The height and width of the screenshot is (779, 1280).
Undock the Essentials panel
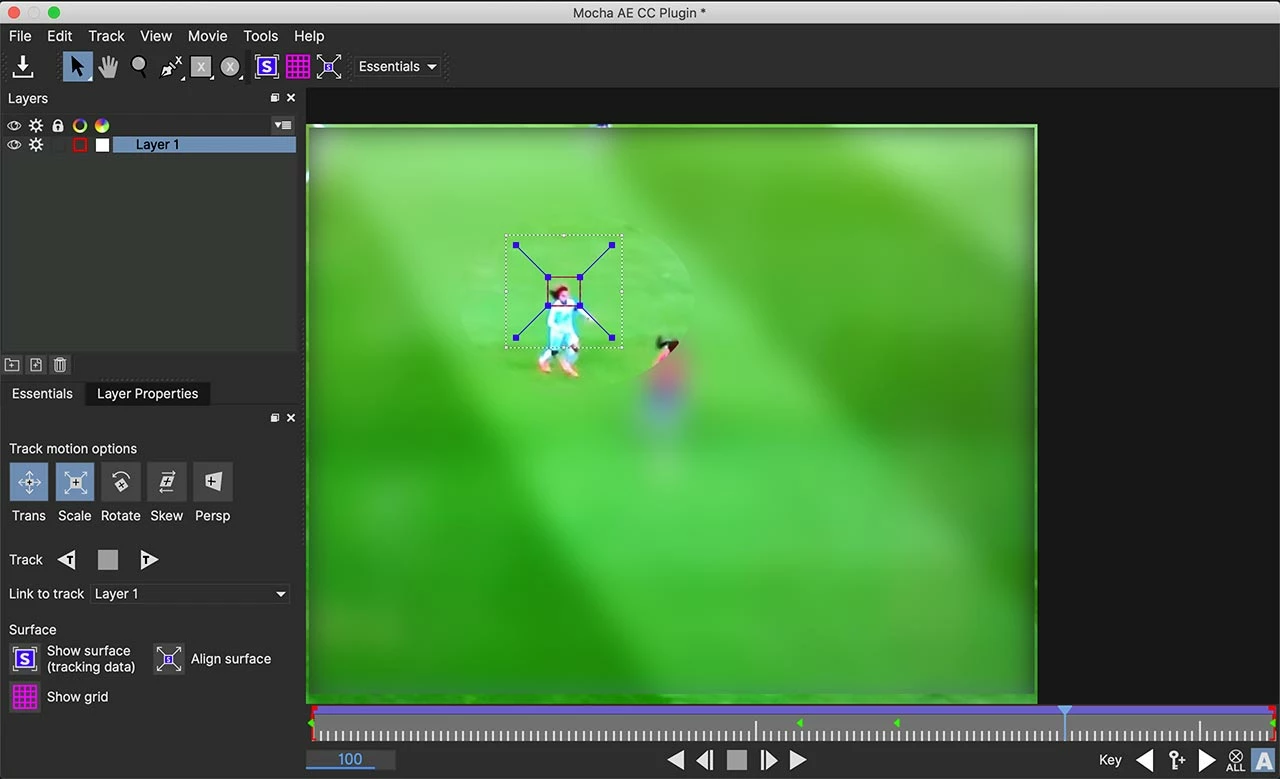coord(275,418)
